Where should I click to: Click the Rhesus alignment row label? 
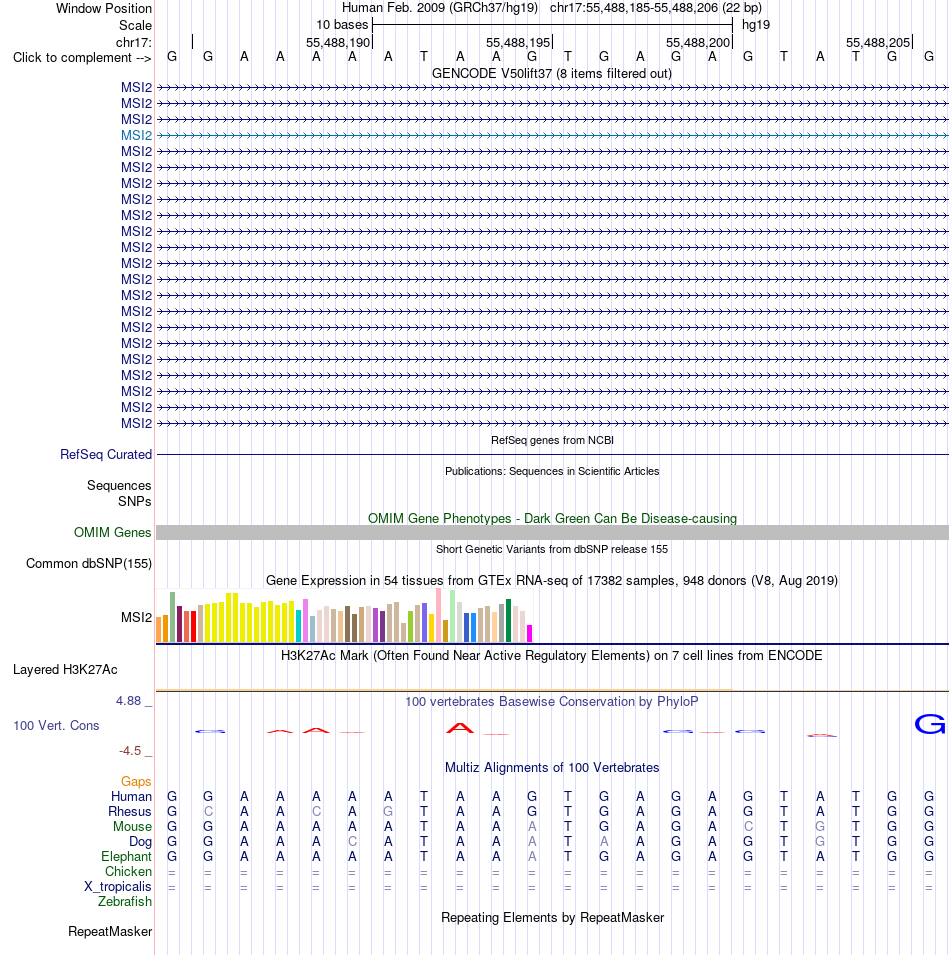pyautogui.click(x=130, y=812)
